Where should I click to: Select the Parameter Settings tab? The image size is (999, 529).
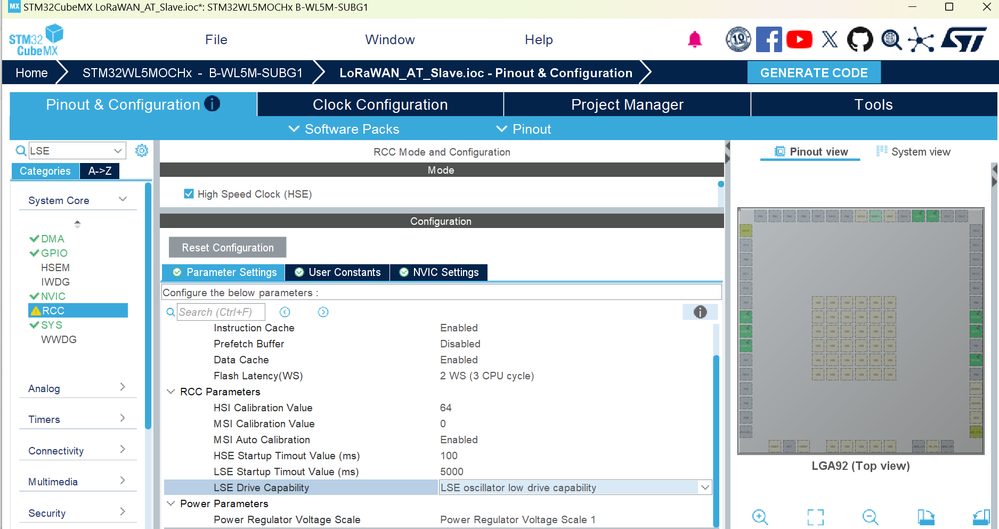point(224,272)
